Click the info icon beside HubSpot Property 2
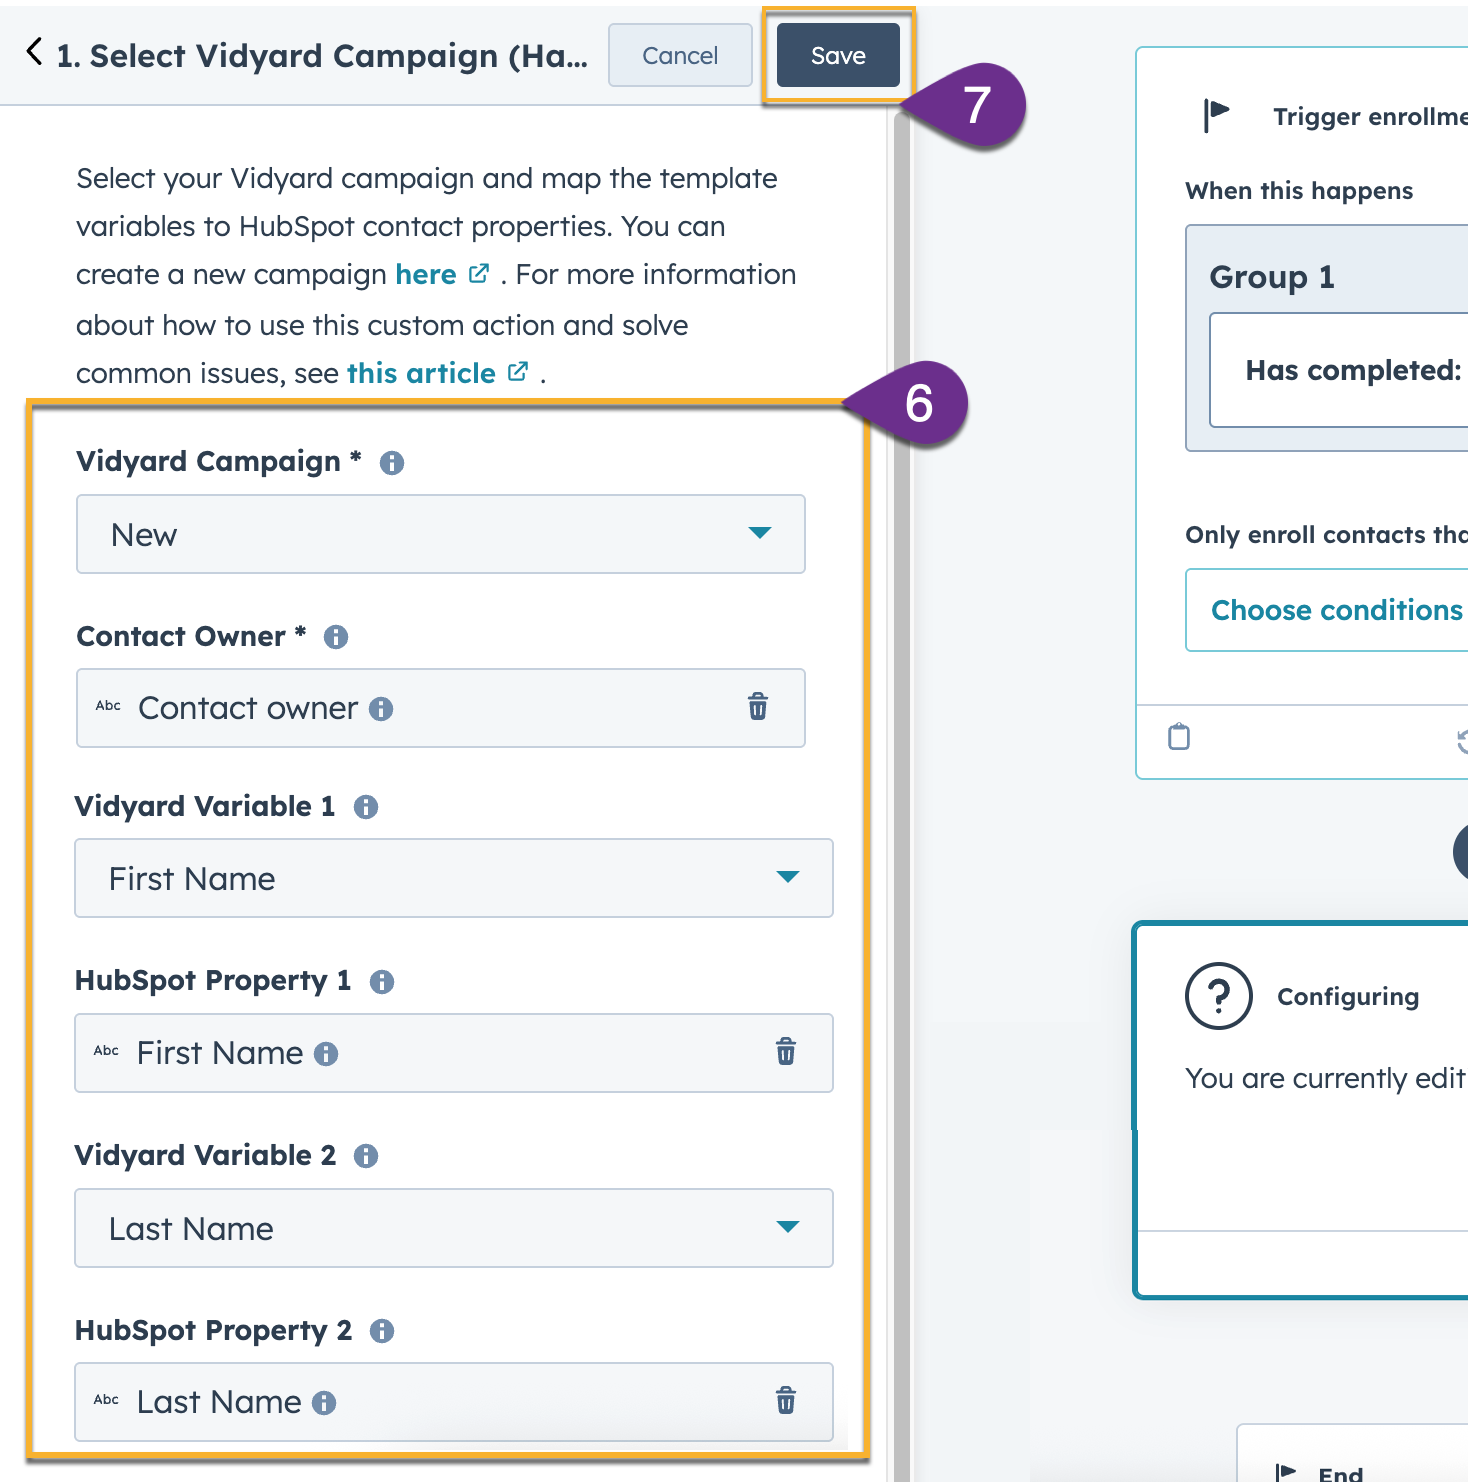 tap(382, 1331)
